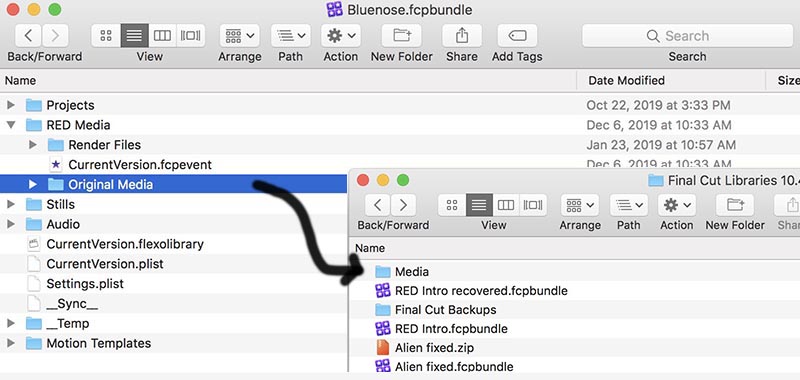Select the Final Cut Backups folder icon

point(383,310)
